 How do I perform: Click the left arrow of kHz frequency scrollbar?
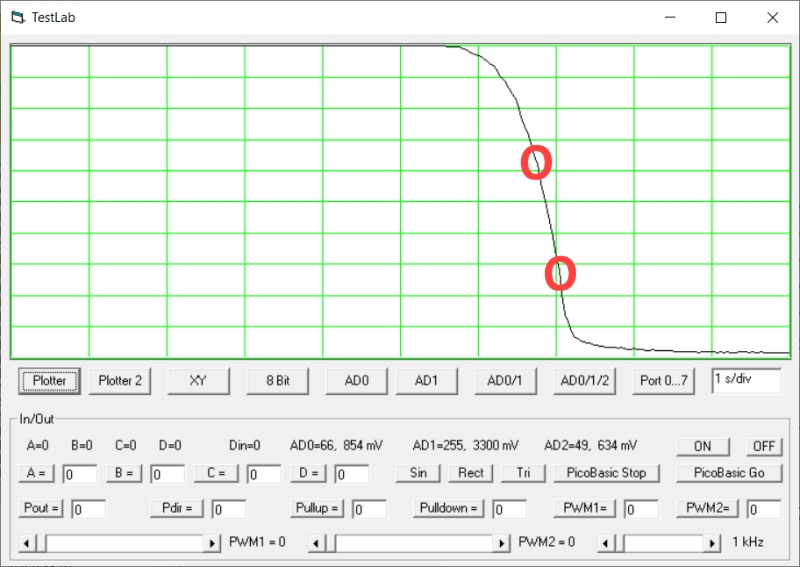[x=606, y=542]
